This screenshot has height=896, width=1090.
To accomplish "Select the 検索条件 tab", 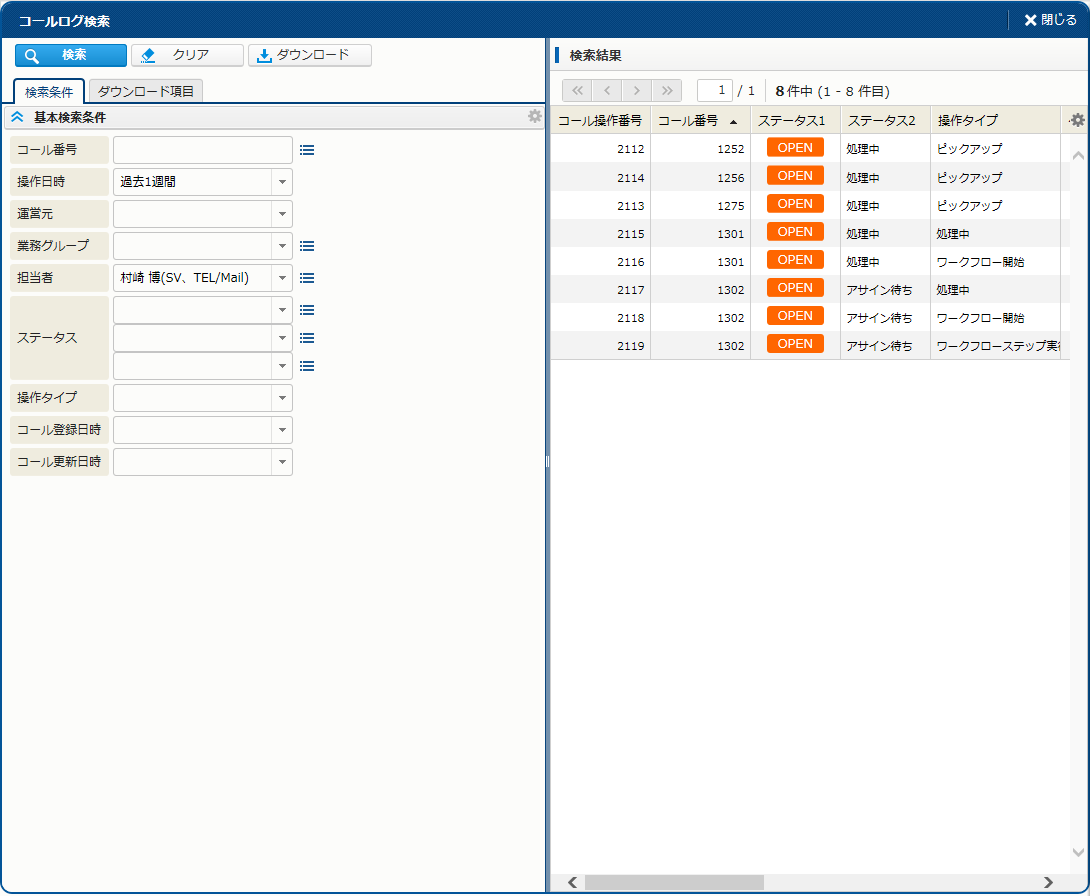I will click(x=49, y=92).
